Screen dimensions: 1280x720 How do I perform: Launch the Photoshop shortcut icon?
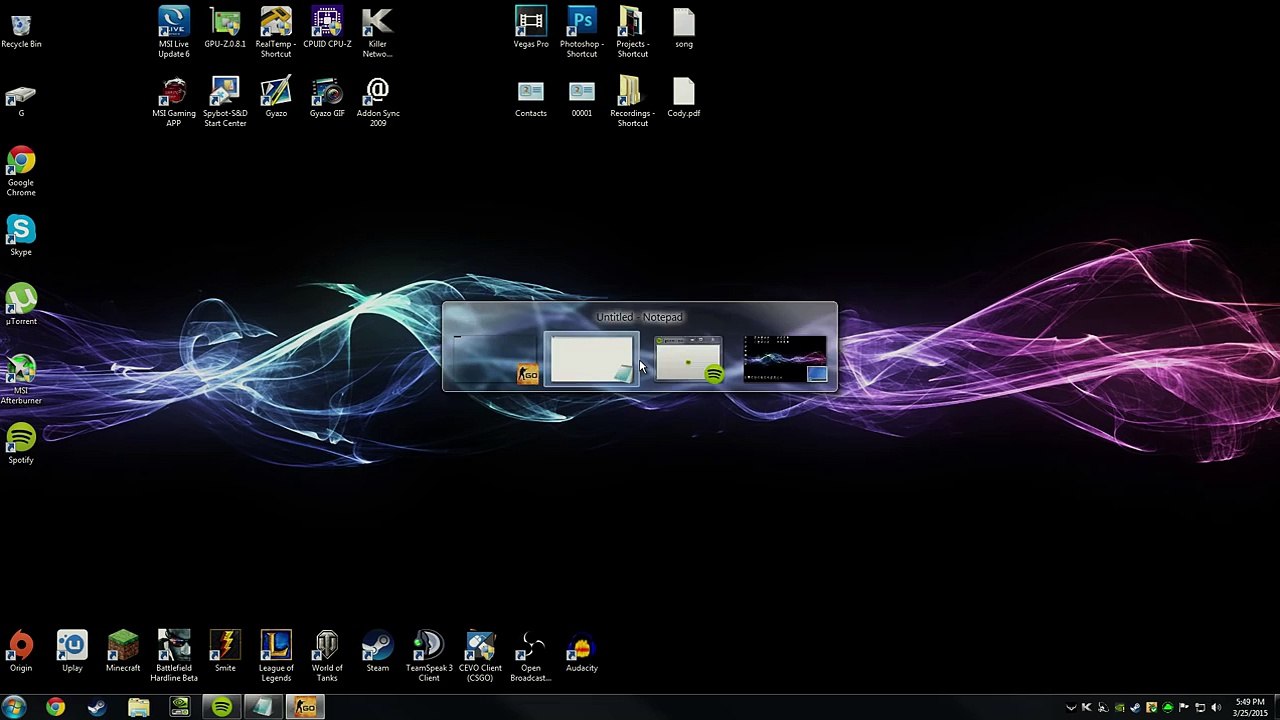581,32
